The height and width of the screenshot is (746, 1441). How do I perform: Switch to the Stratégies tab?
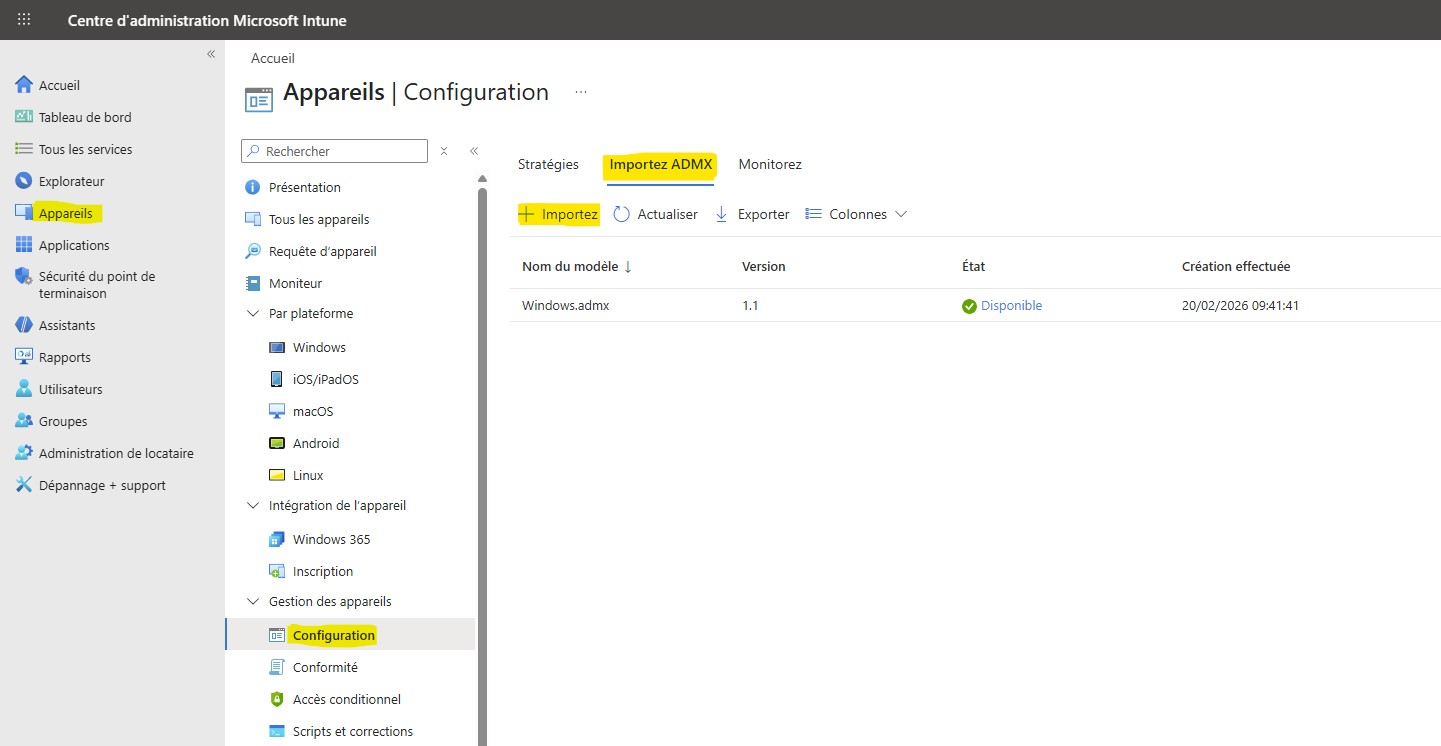click(548, 164)
